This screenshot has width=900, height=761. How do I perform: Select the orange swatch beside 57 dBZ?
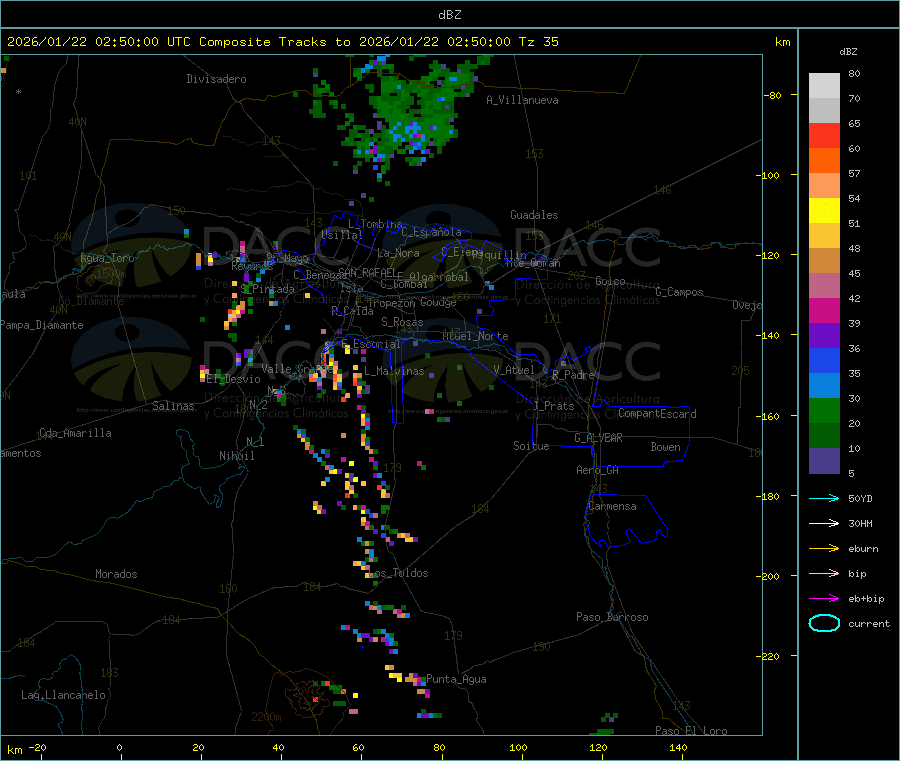coord(824,161)
